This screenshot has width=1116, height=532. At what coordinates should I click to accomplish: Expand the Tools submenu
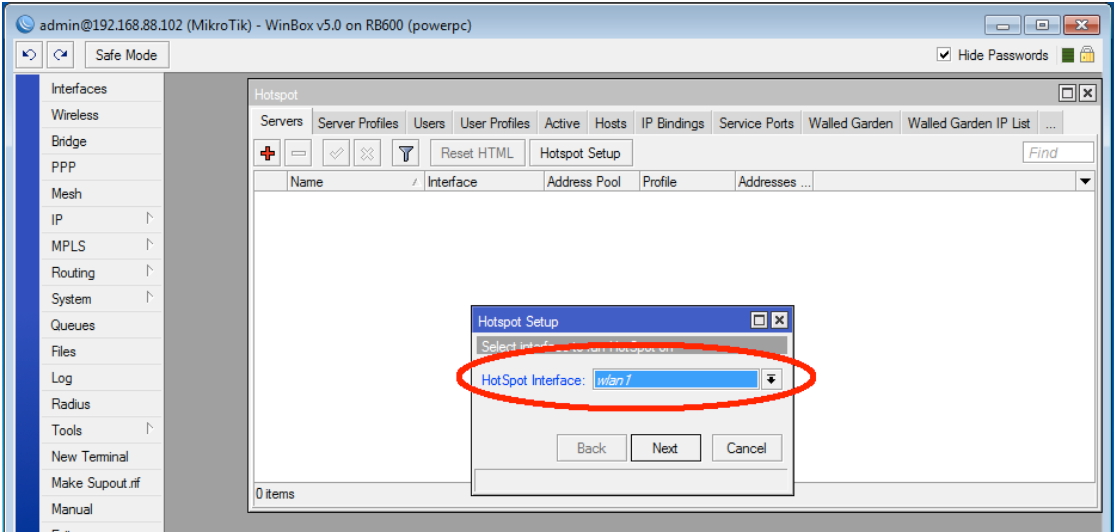click(102, 430)
